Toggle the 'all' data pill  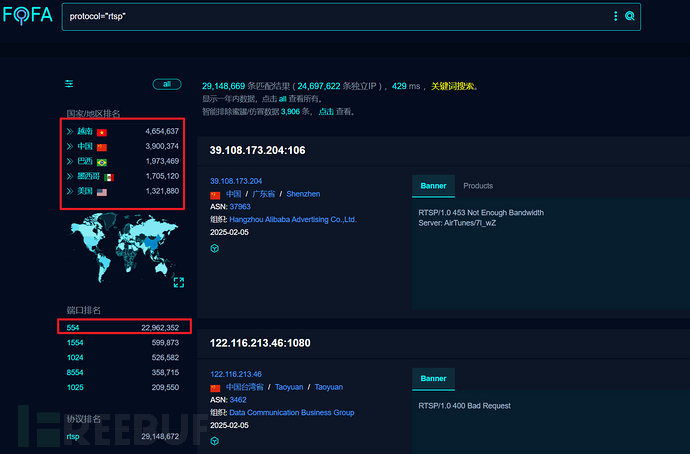coord(167,84)
